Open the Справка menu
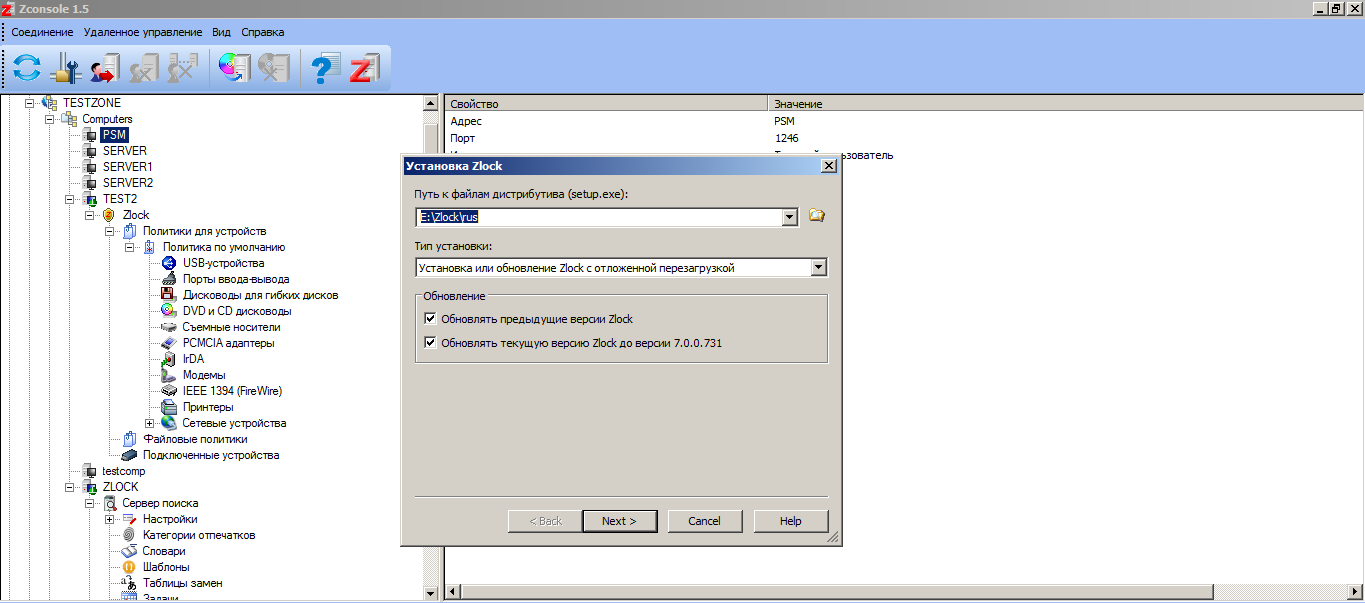Screen dimensions: 1365x603 [x=263, y=32]
